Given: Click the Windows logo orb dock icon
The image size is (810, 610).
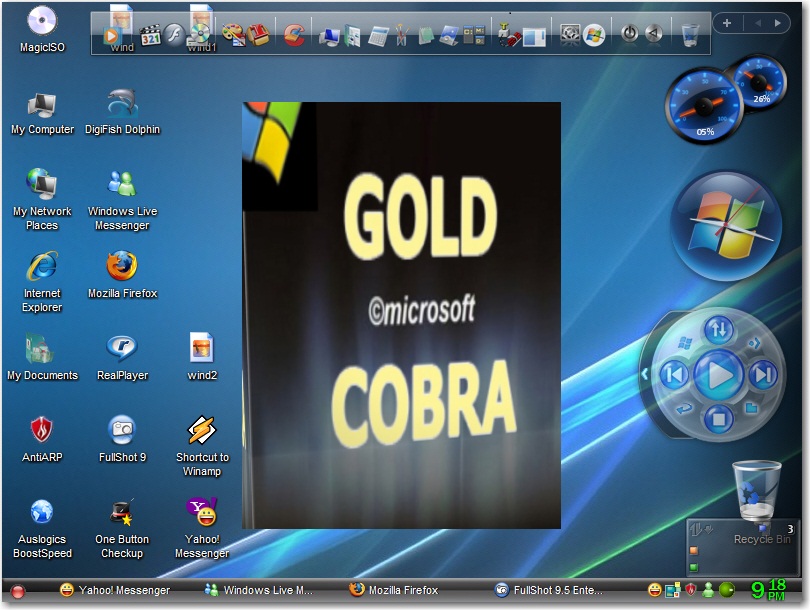Looking at the screenshot, I should [594, 35].
